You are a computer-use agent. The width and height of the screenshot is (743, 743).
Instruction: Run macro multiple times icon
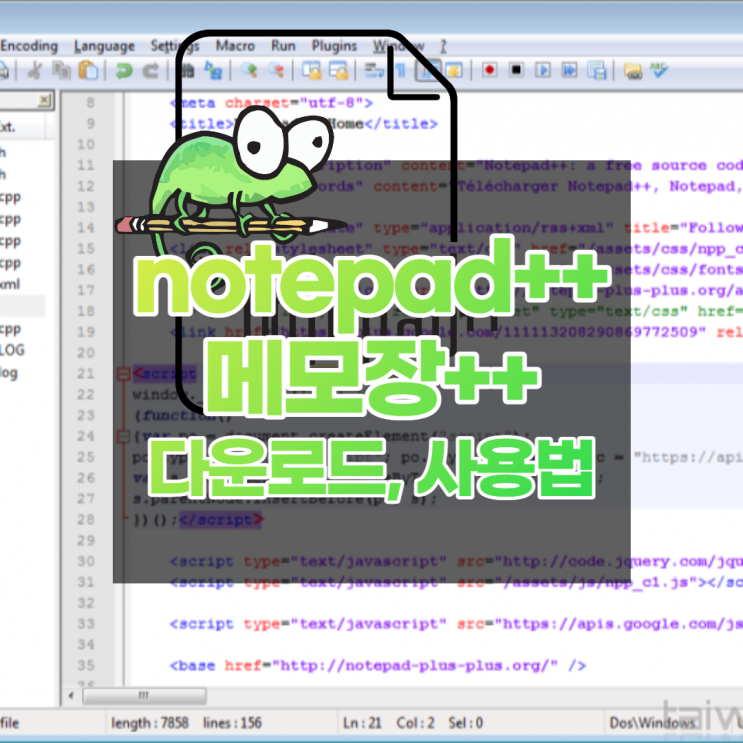(570, 70)
